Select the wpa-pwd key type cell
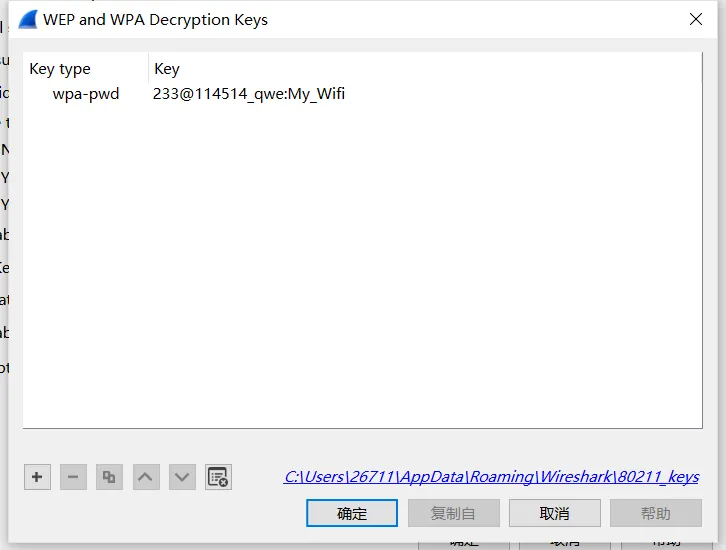The width and height of the screenshot is (726, 550). pyautogui.click(x=86, y=94)
